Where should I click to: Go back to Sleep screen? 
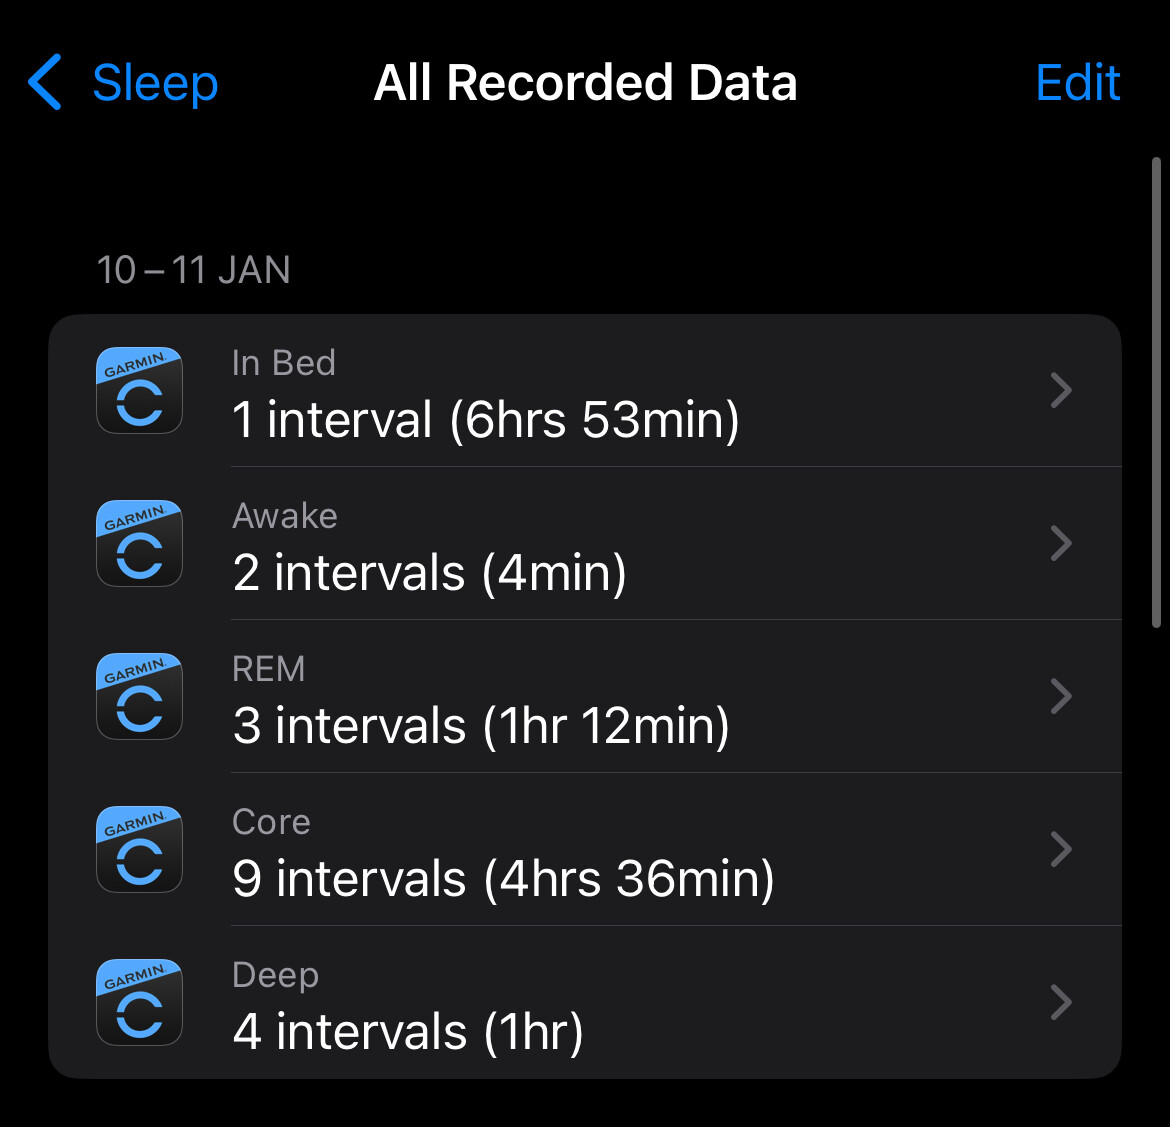tap(155, 82)
